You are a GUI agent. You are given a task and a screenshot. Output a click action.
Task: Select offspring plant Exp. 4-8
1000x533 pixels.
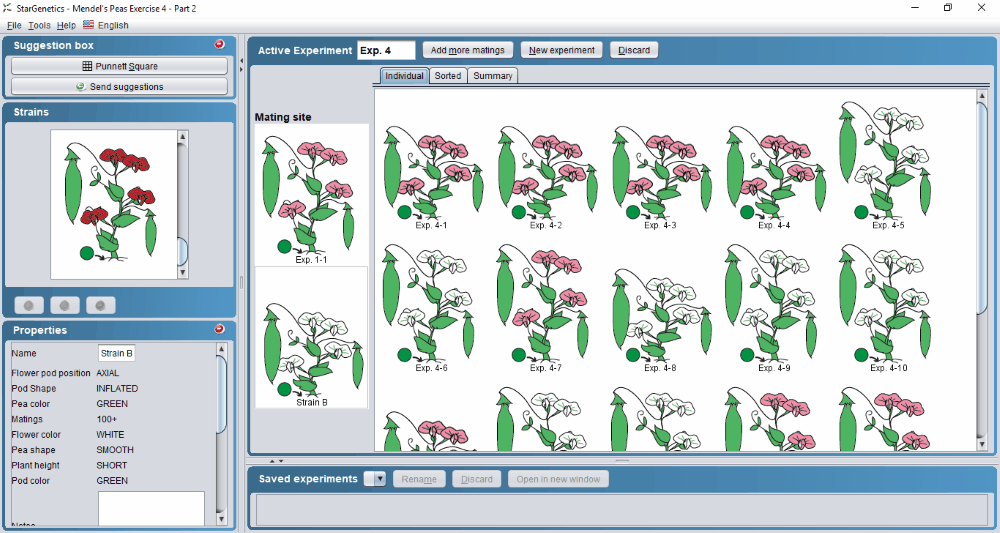[661, 319]
